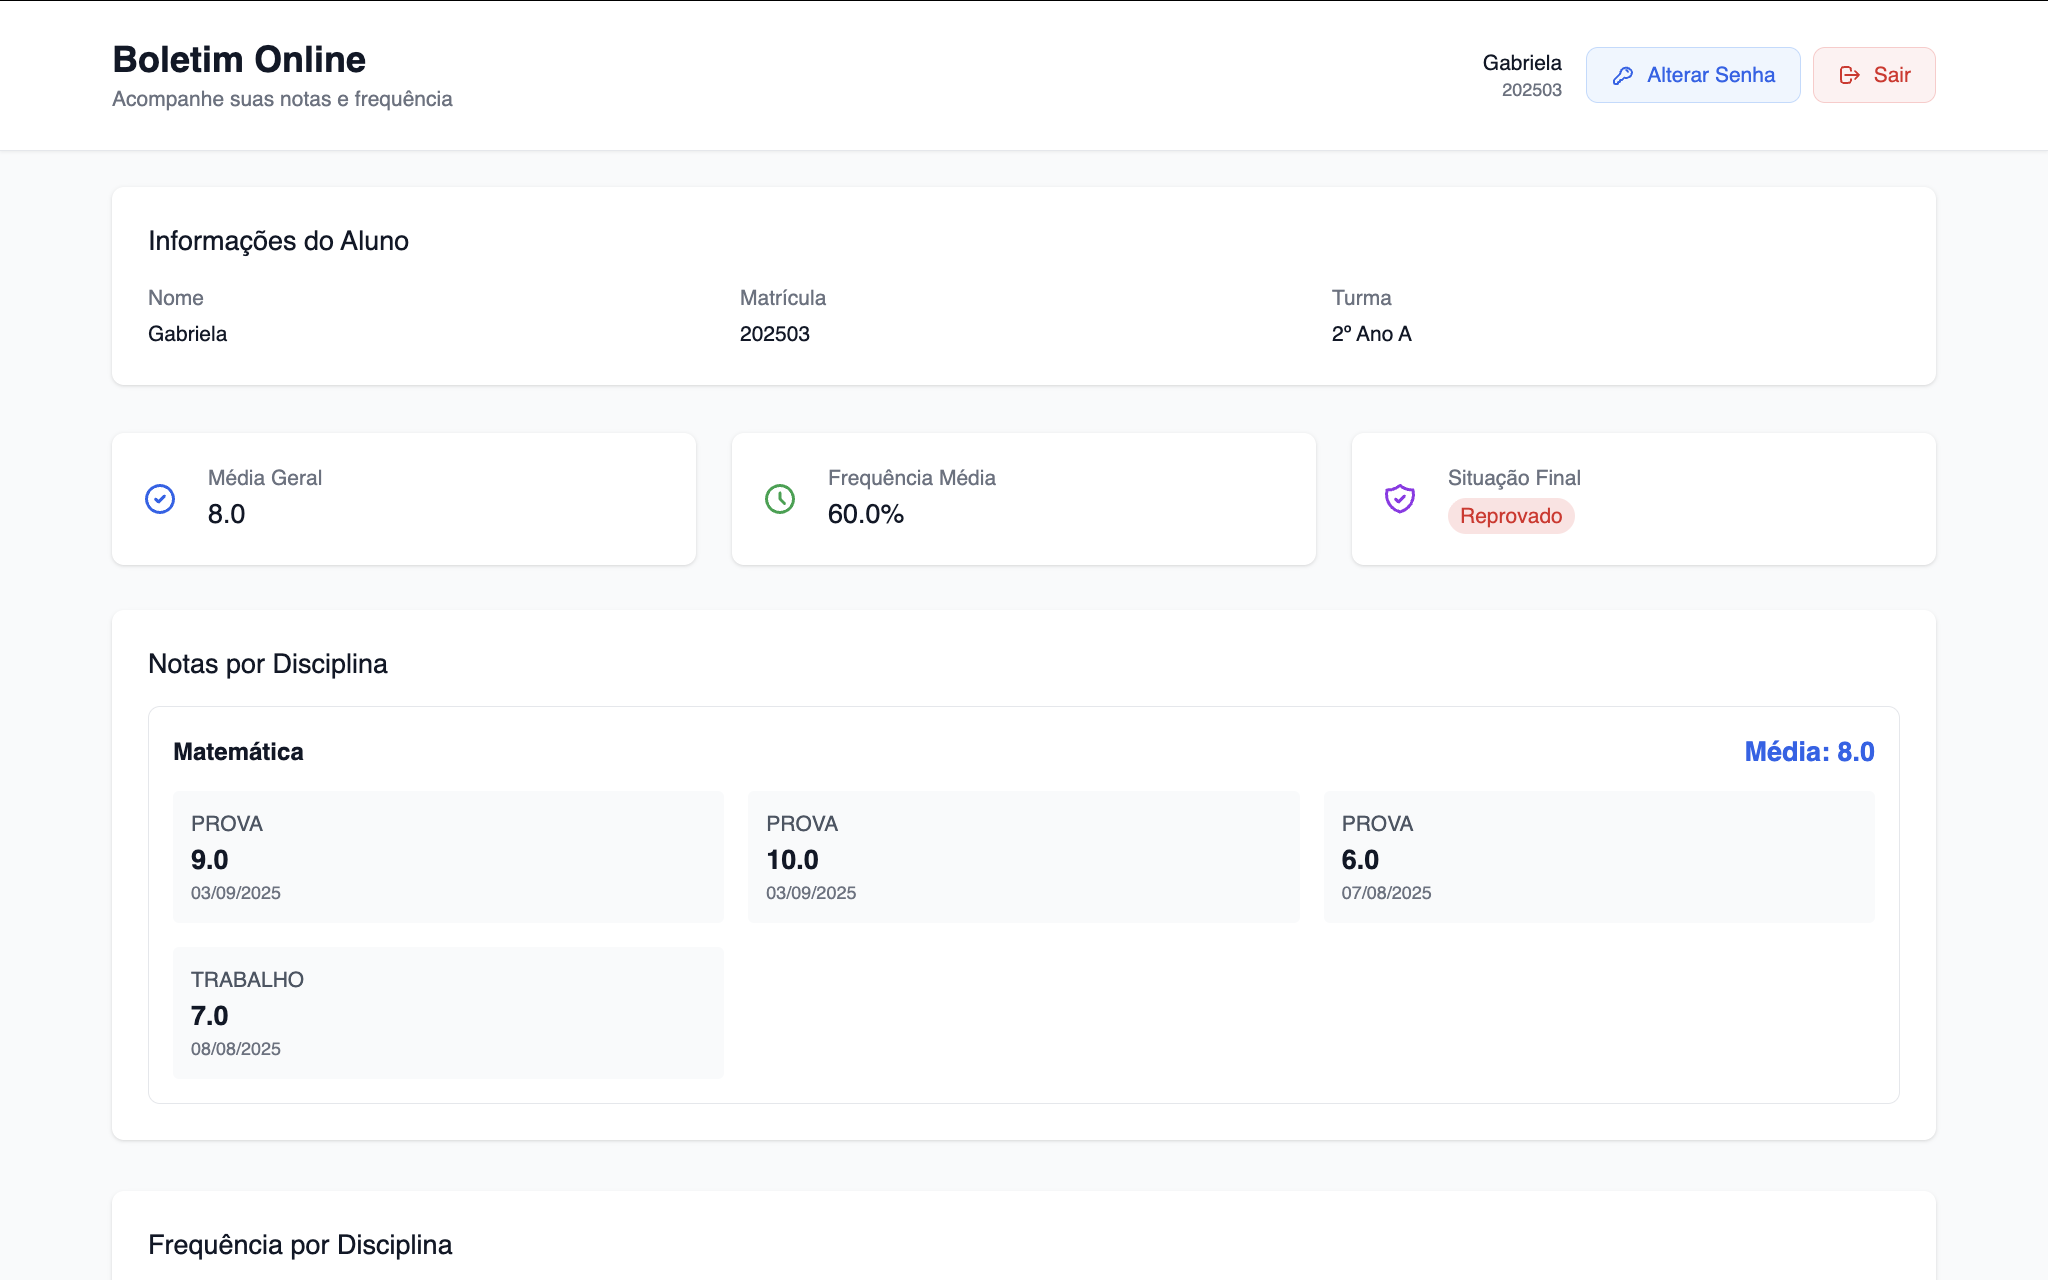
Task: Click the Matemática discipline heading
Action: [238, 752]
